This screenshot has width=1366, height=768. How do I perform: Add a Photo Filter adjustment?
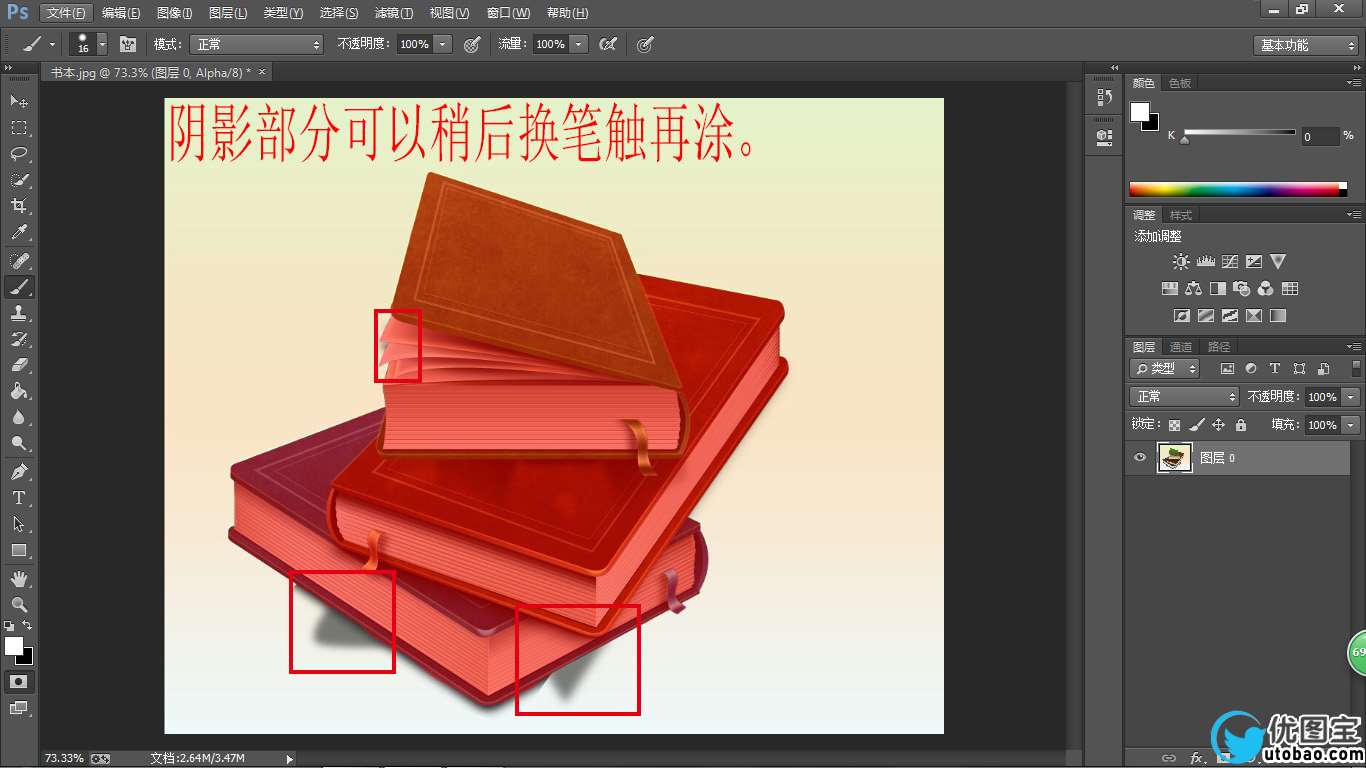tap(1241, 289)
